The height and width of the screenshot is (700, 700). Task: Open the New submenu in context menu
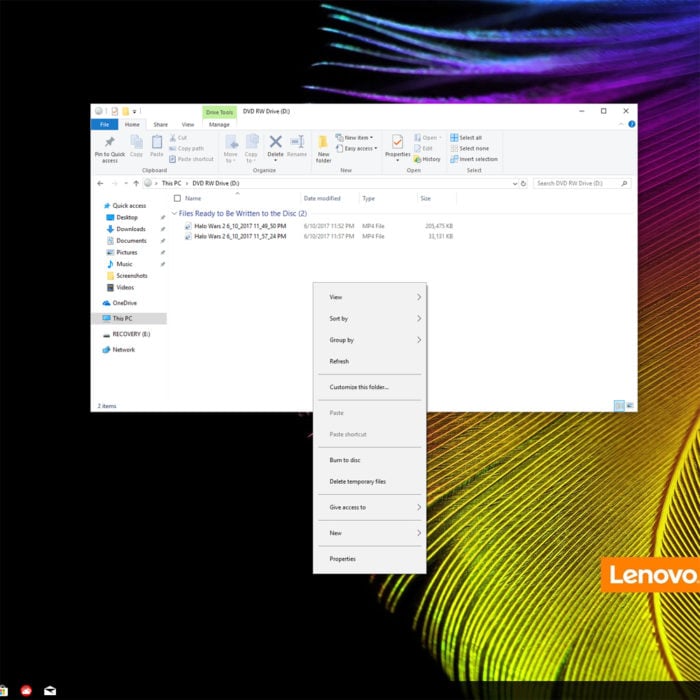pos(370,533)
